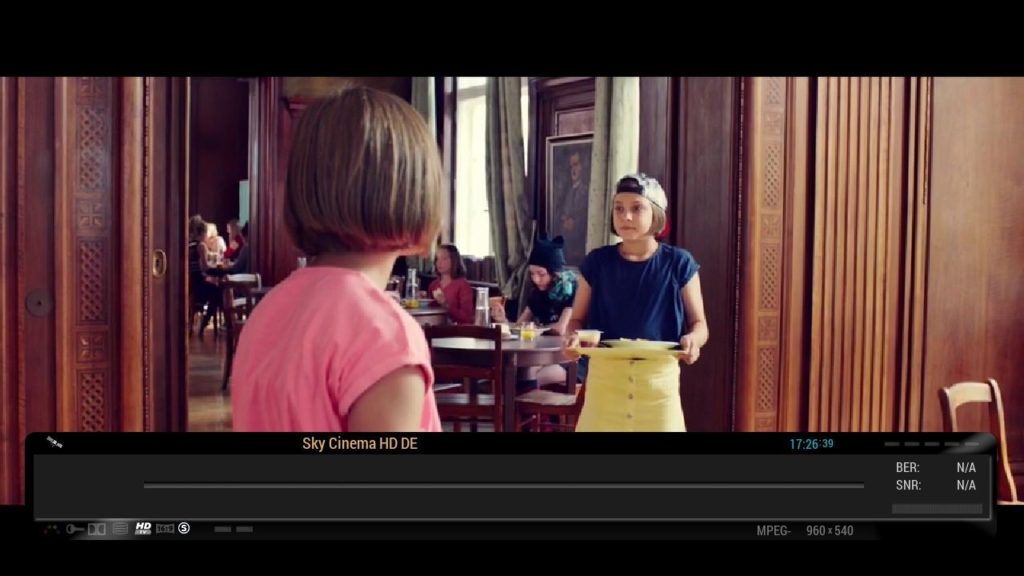Click the small logo at infobar top-left
Image resolution: width=1024 pixels, height=576 pixels.
click(x=55, y=442)
